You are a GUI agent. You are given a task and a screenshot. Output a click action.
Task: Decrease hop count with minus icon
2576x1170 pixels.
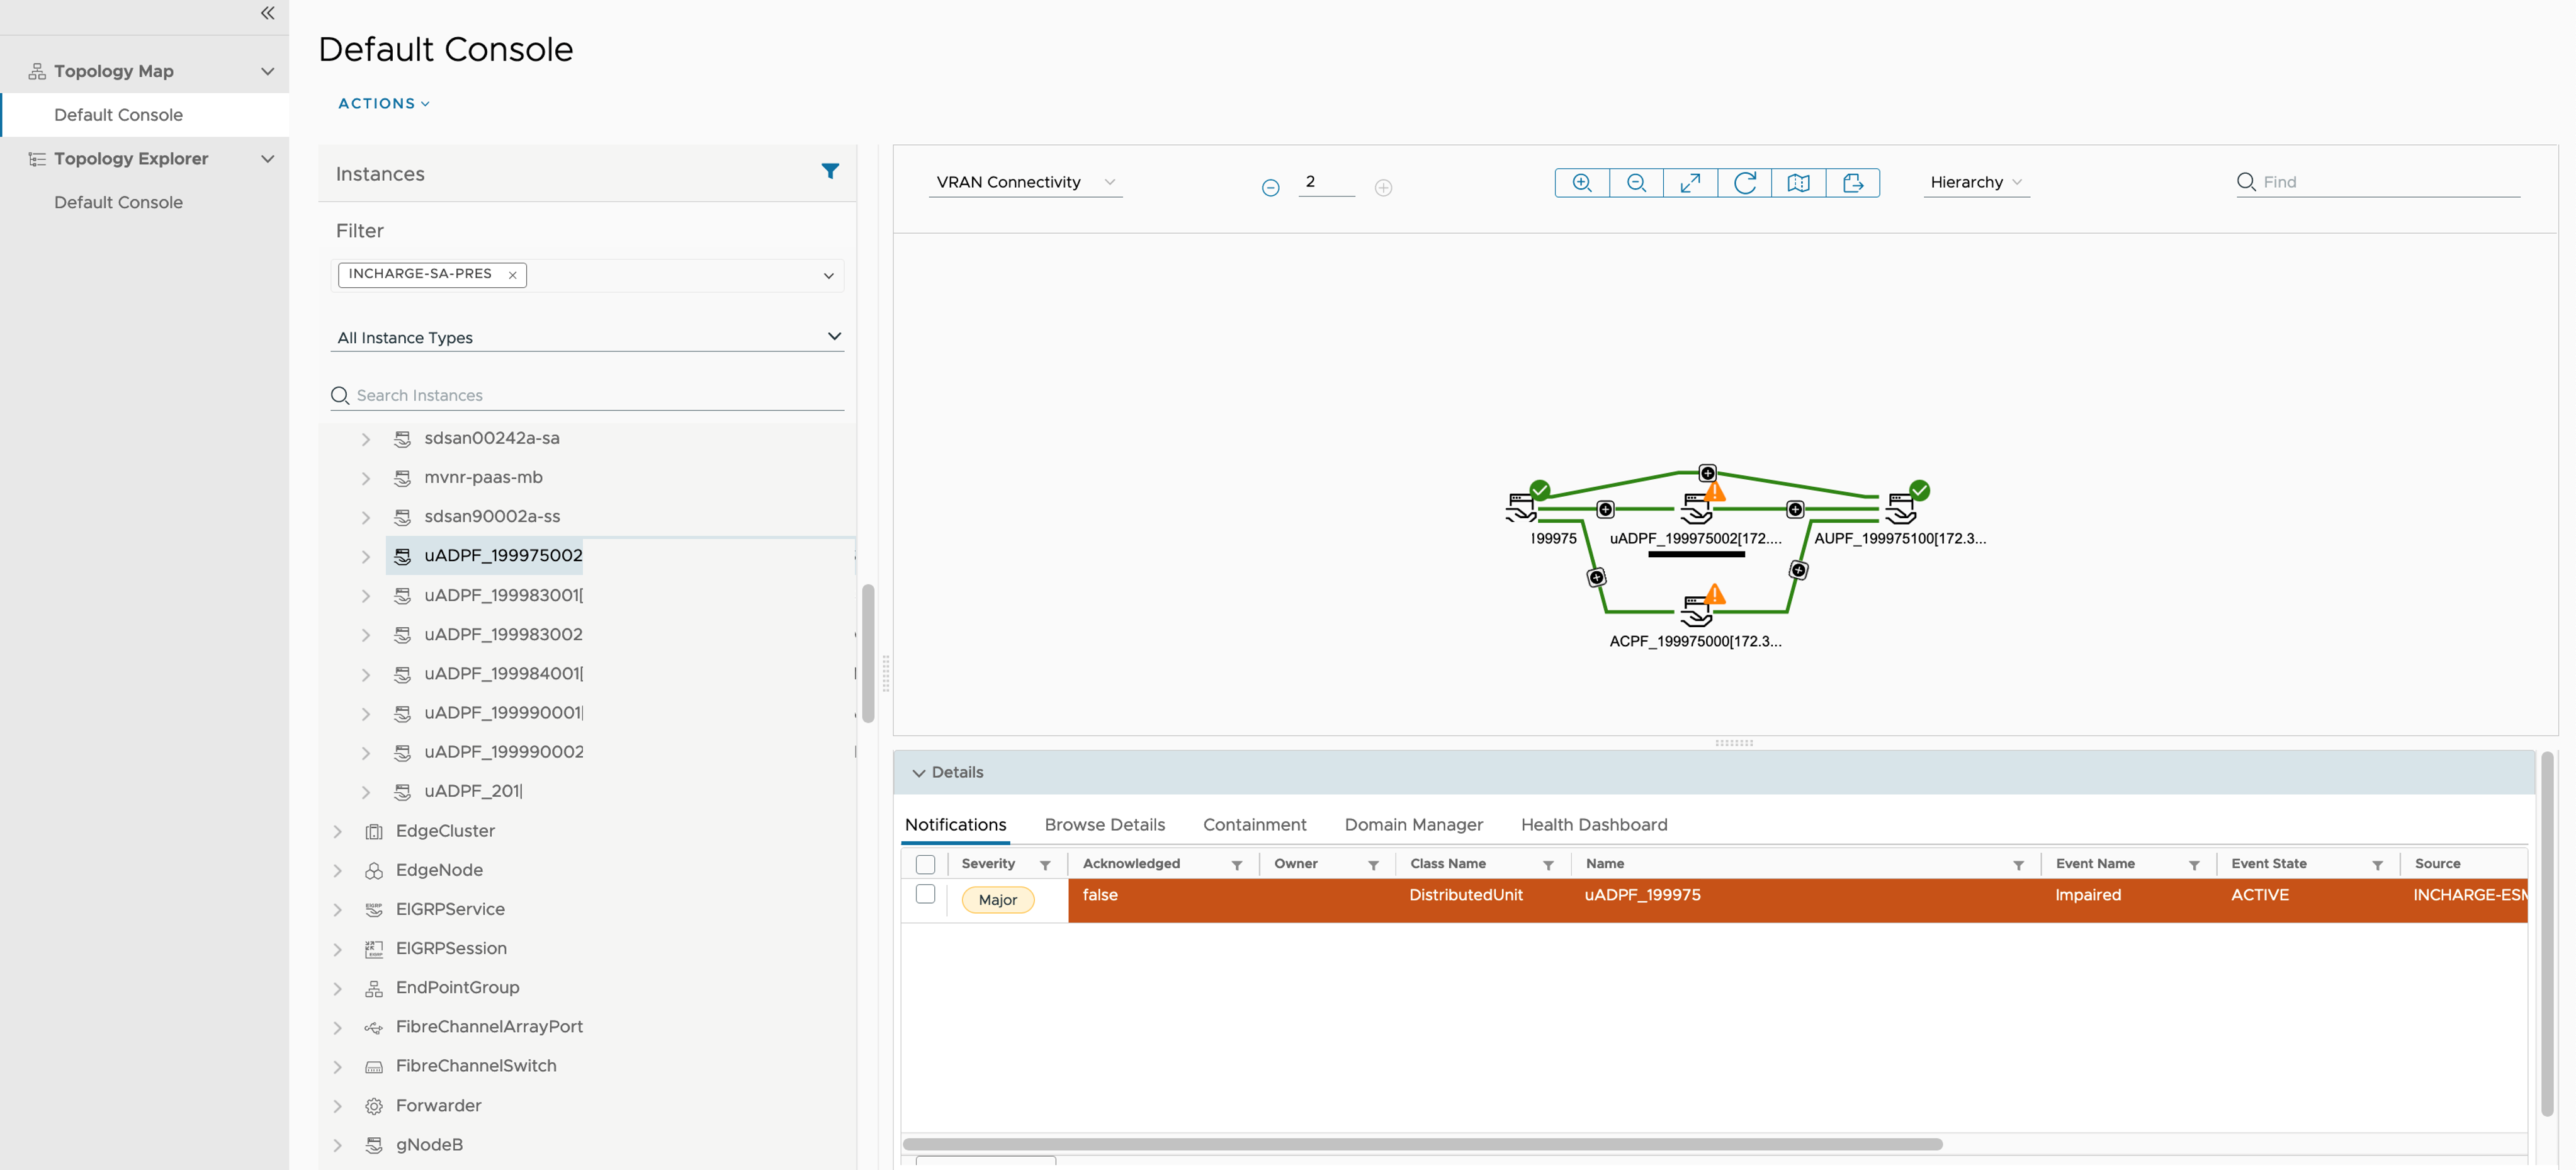(x=1270, y=188)
